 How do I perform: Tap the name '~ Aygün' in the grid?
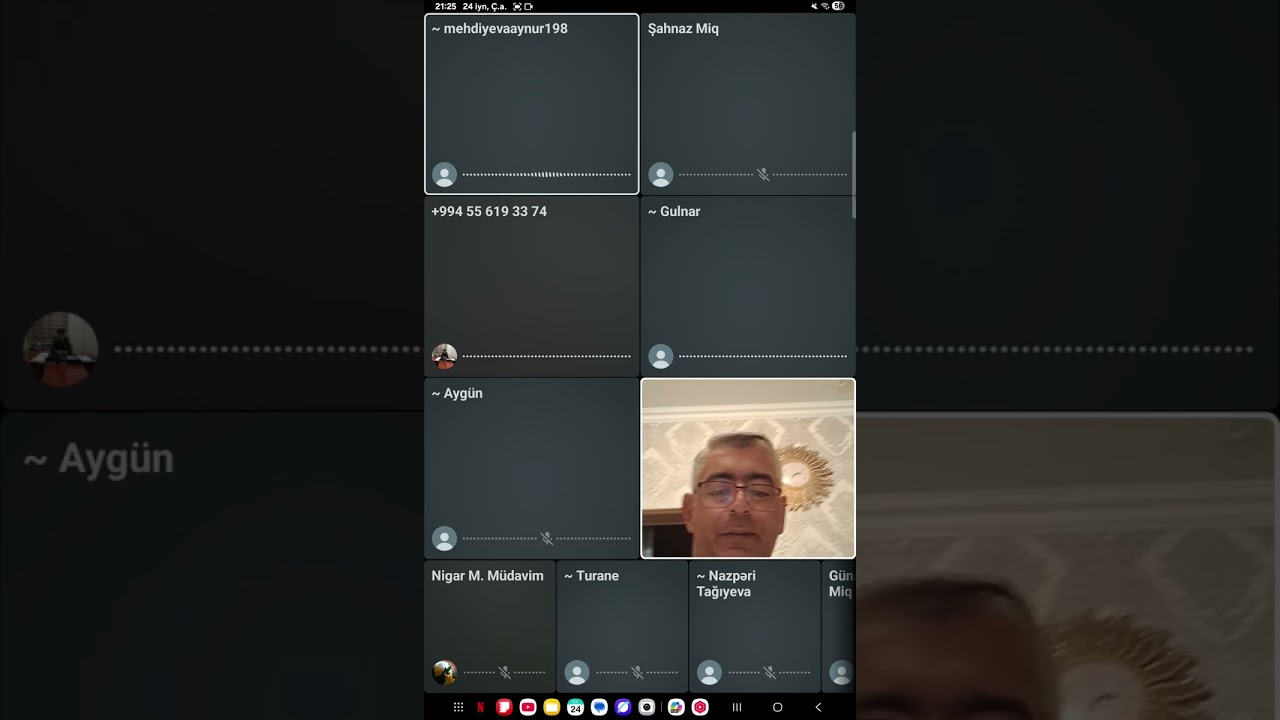[x=457, y=394]
